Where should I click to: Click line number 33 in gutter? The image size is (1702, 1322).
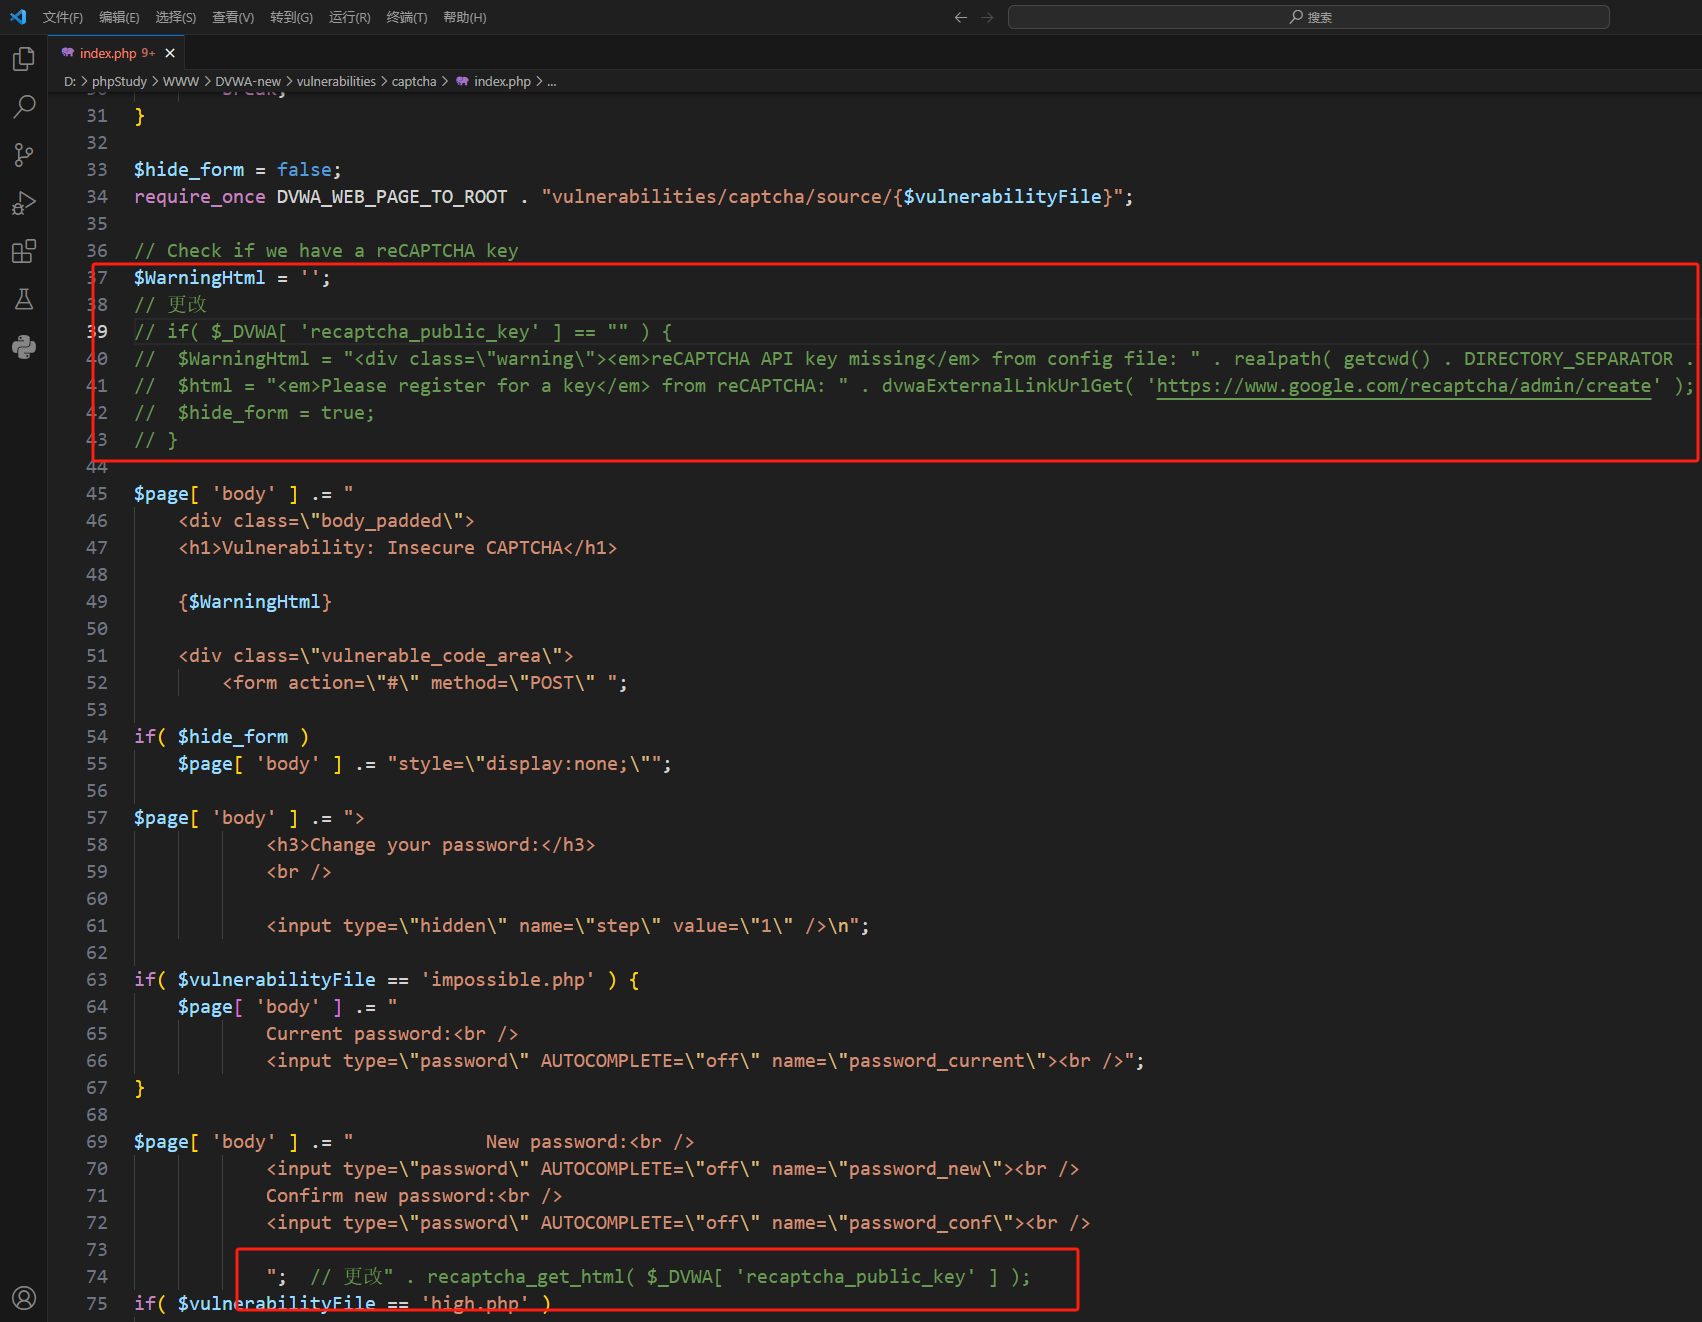click(x=97, y=170)
